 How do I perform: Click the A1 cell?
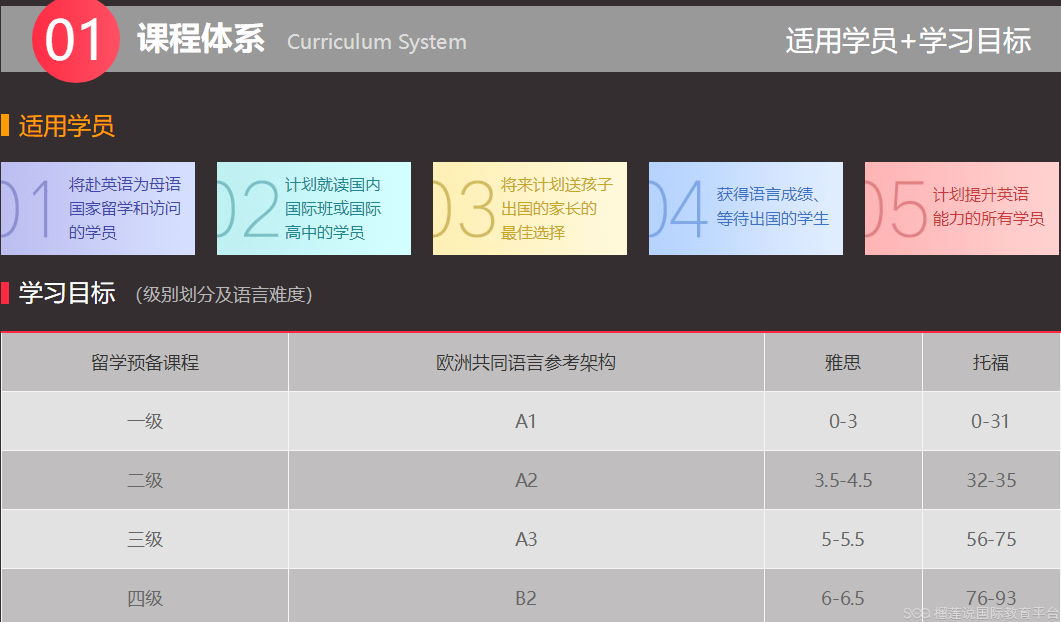526,422
